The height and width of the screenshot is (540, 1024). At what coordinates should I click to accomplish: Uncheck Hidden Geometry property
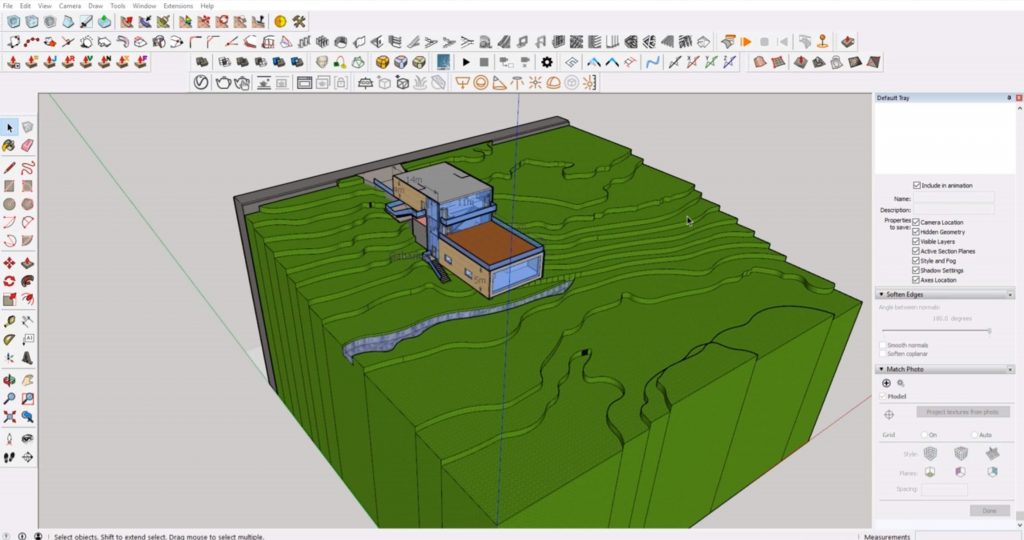coord(916,232)
